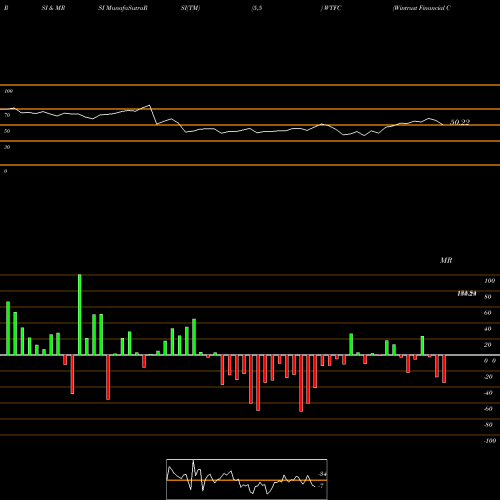Image resolution: width=500 pixels, height=500 pixels.
Task: Click the '0' label below the RSI chart
Action: (5, 171)
